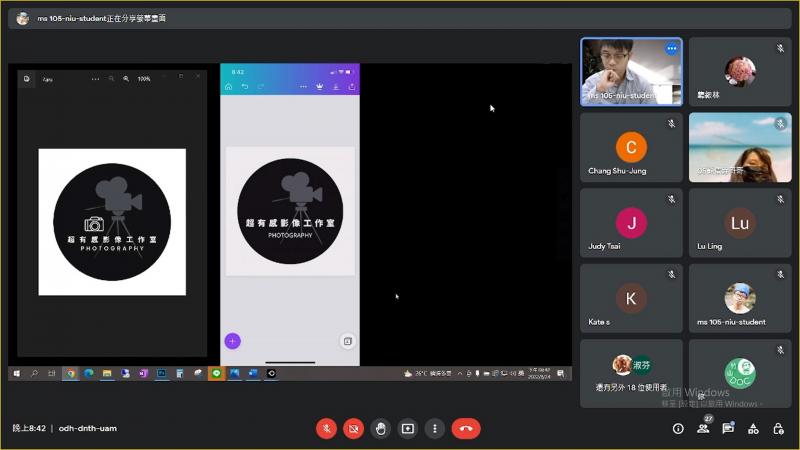Open options on ms 105-niu-student presenter tile

coord(671,48)
